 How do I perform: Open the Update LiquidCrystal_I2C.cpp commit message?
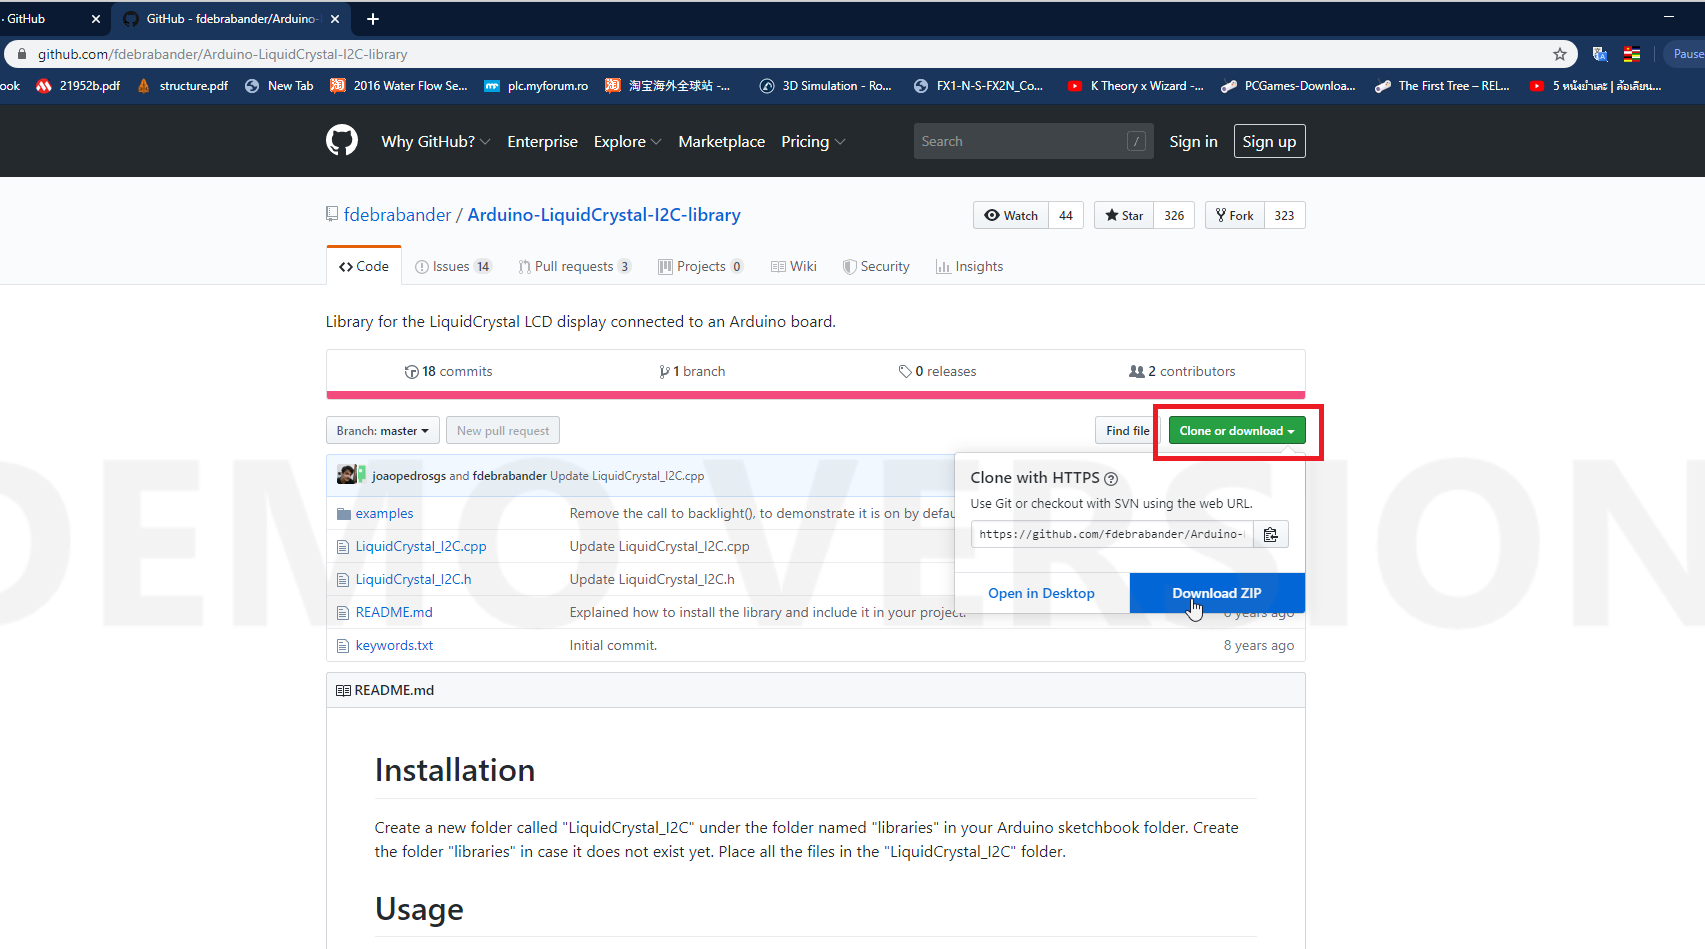tap(627, 475)
